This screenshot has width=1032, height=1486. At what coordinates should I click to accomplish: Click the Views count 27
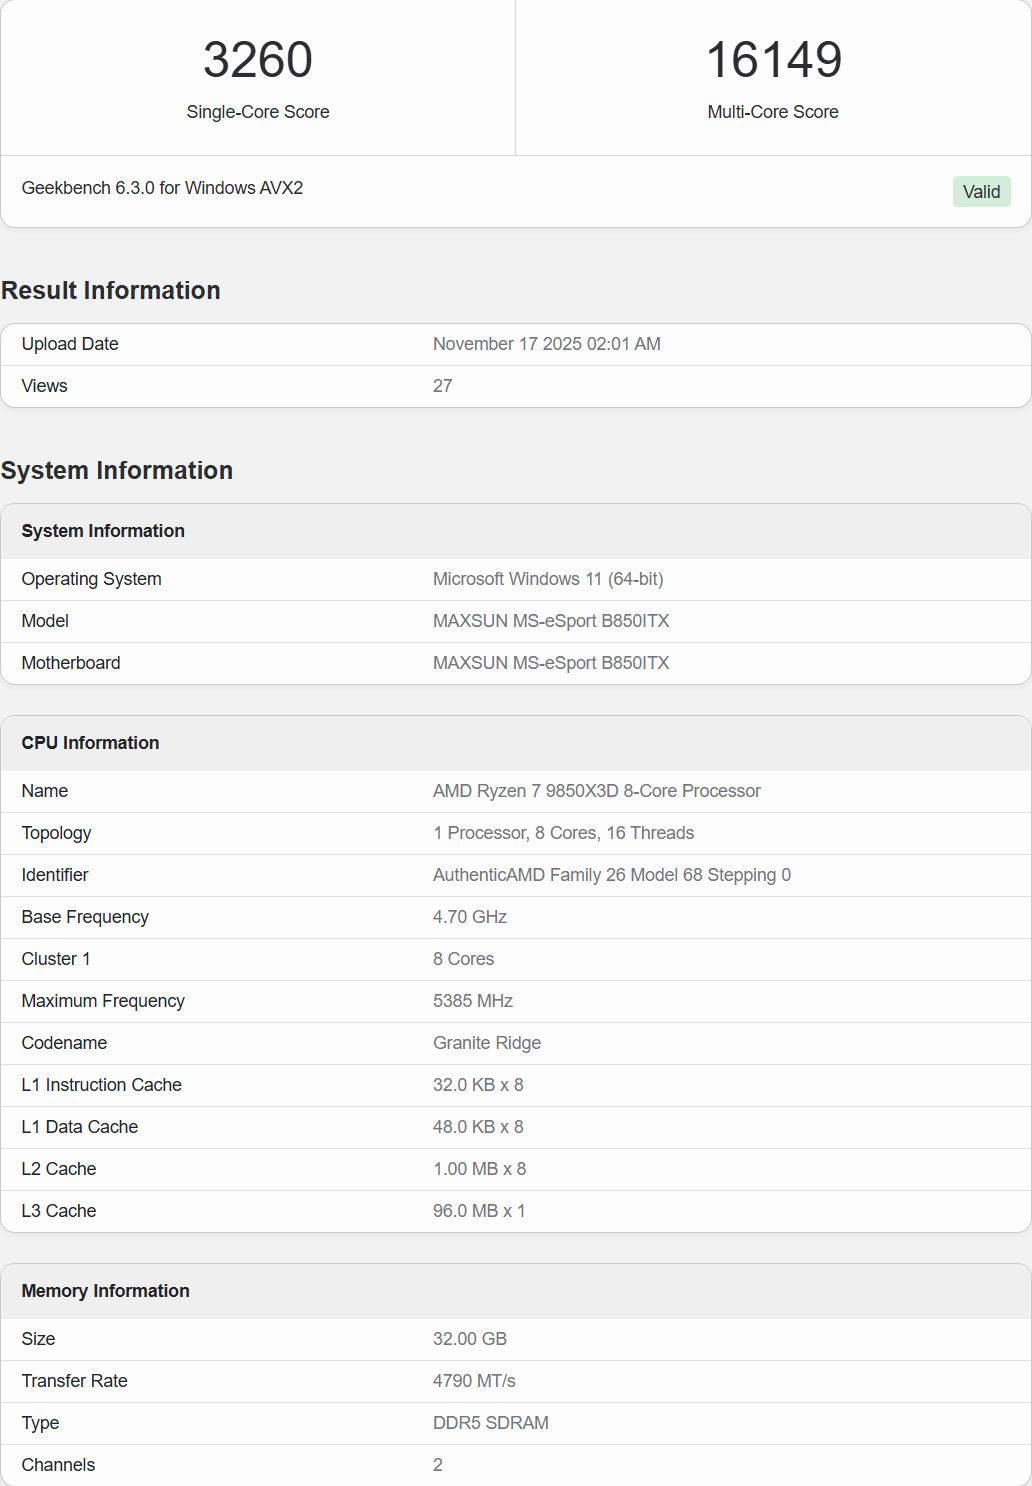coord(442,386)
